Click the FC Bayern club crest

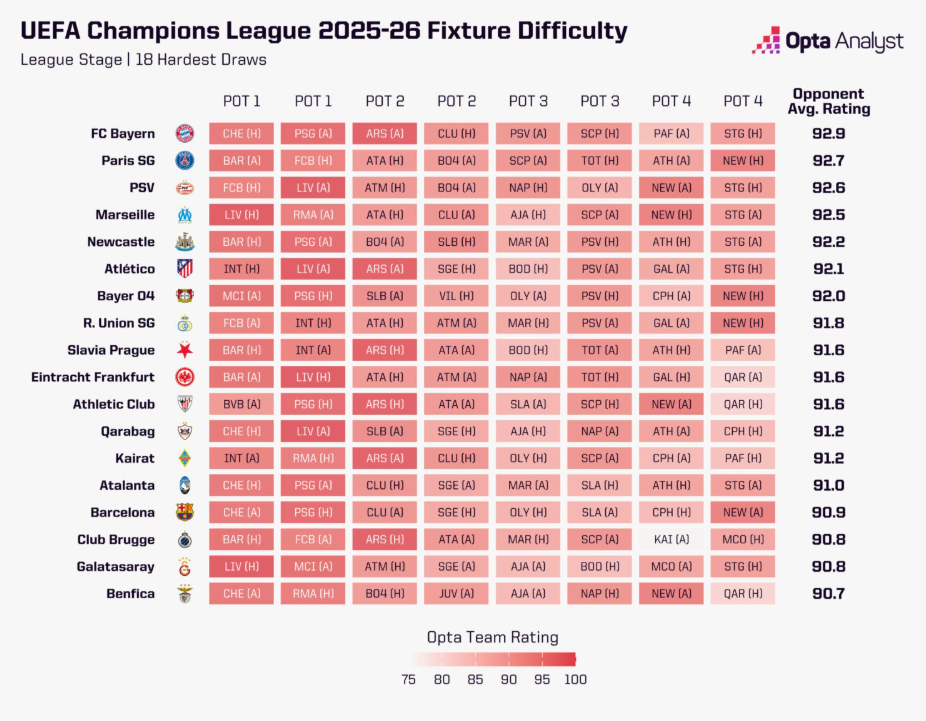pos(185,133)
